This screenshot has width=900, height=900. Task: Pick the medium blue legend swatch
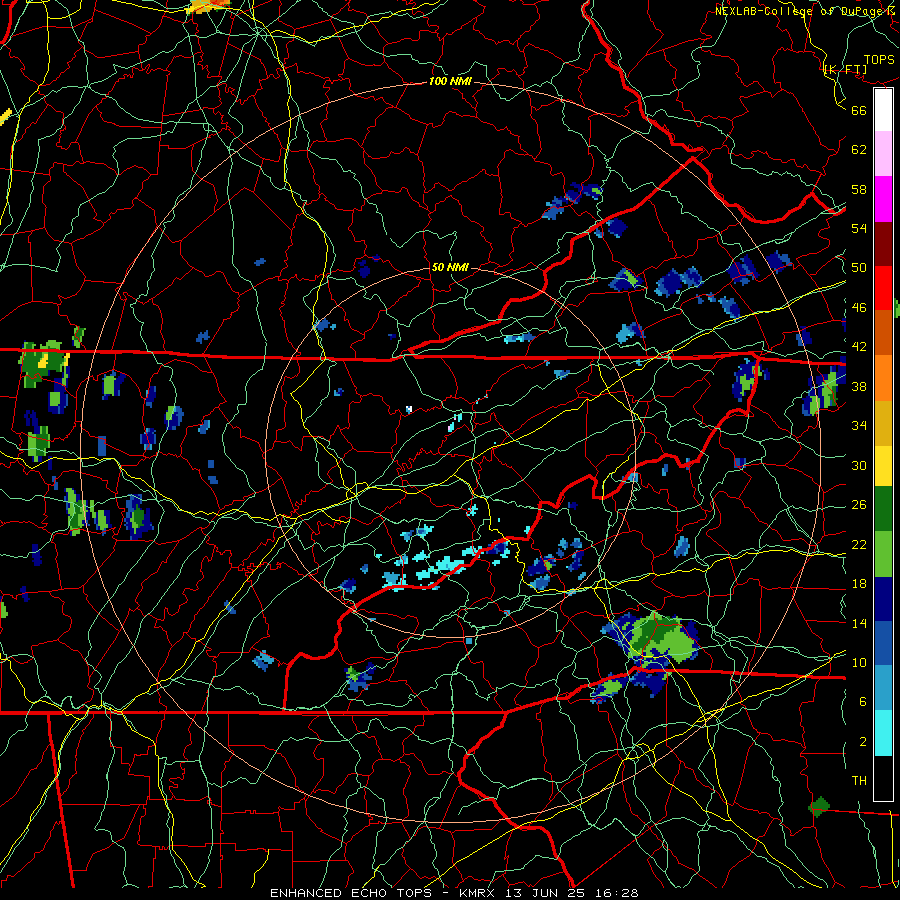(883, 643)
